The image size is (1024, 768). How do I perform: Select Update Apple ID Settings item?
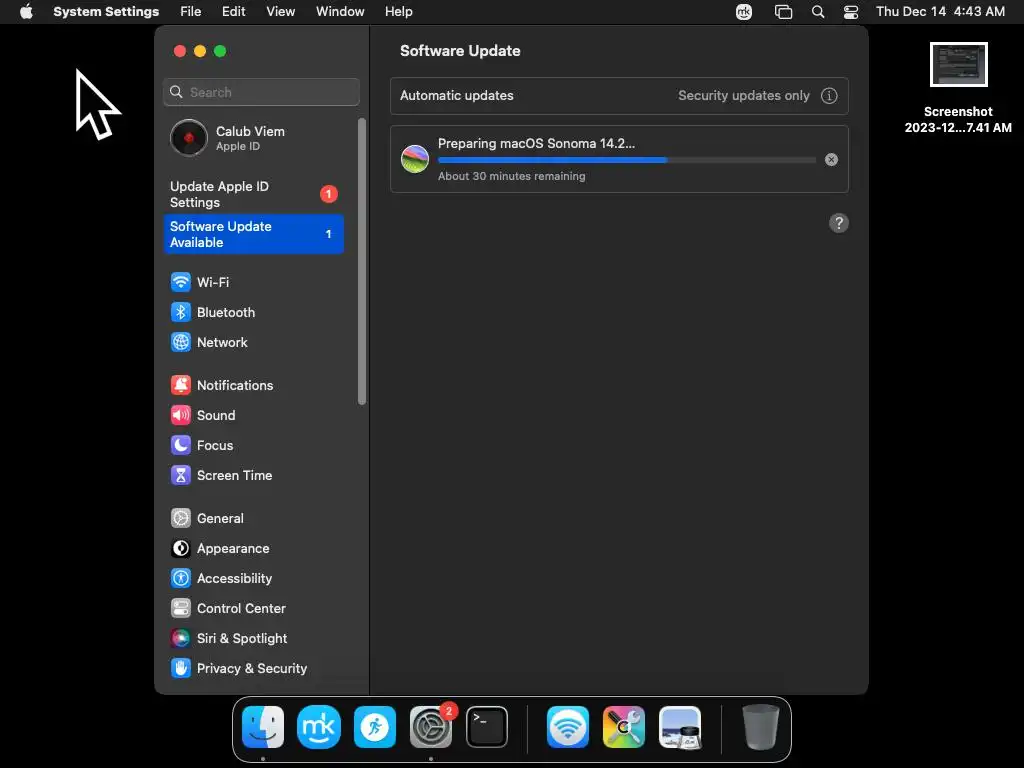(x=254, y=194)
